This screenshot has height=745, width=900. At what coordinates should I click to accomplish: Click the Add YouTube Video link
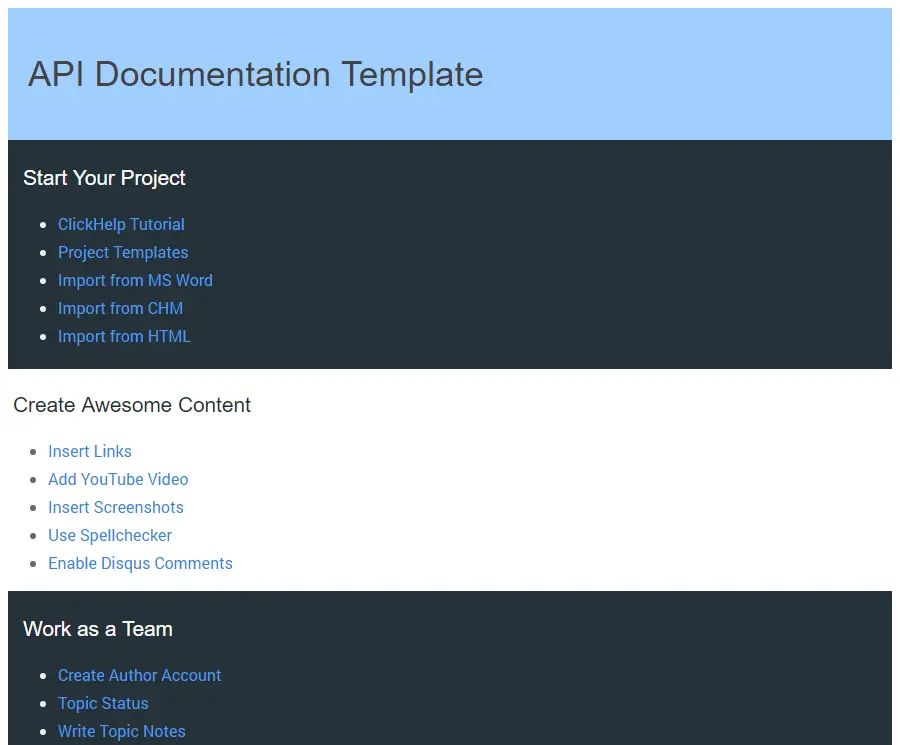click(x=118, y=480)
